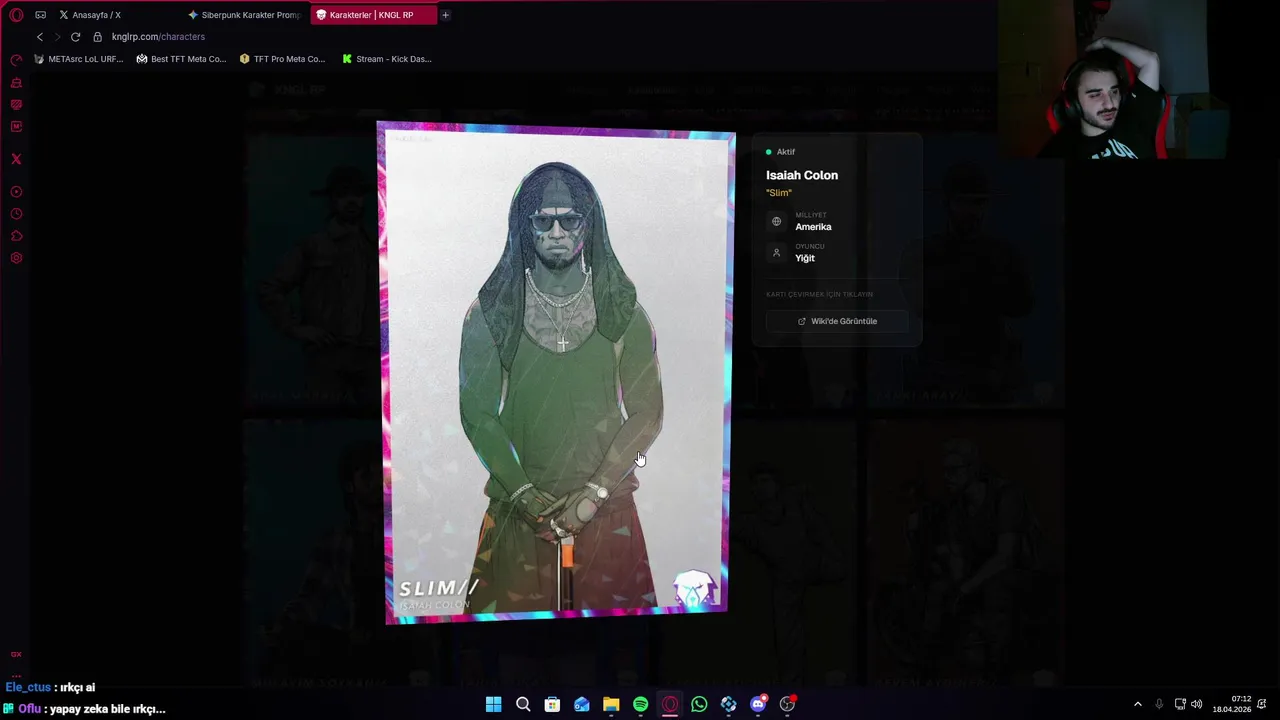1280x720 pixels.
Task: View site security lock icon info
Action: (x=97, y=37)
